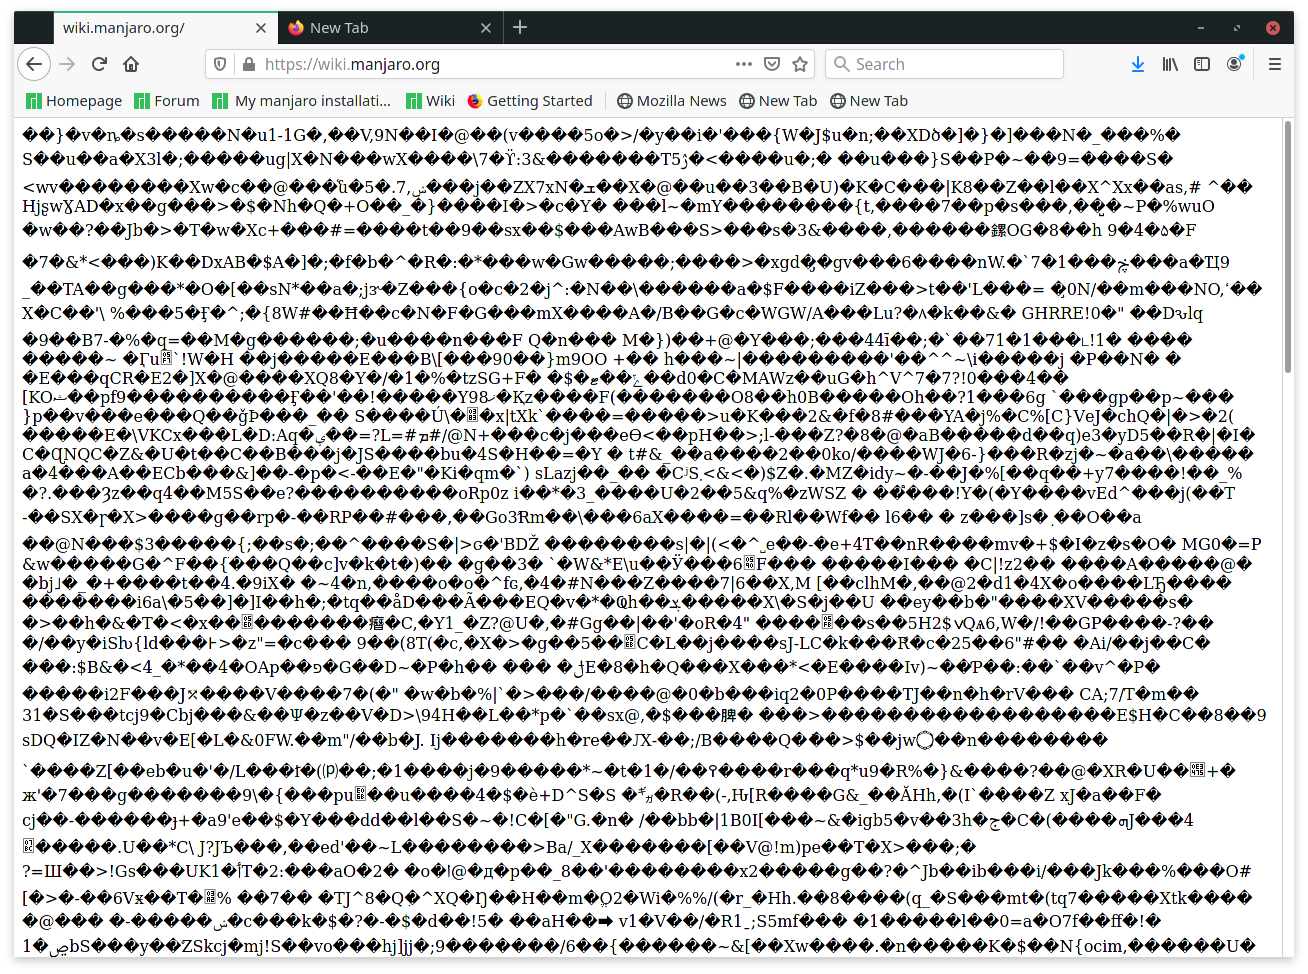1308x974 pixels.
Task: Open the Library menu
Action: (1169, 64)
